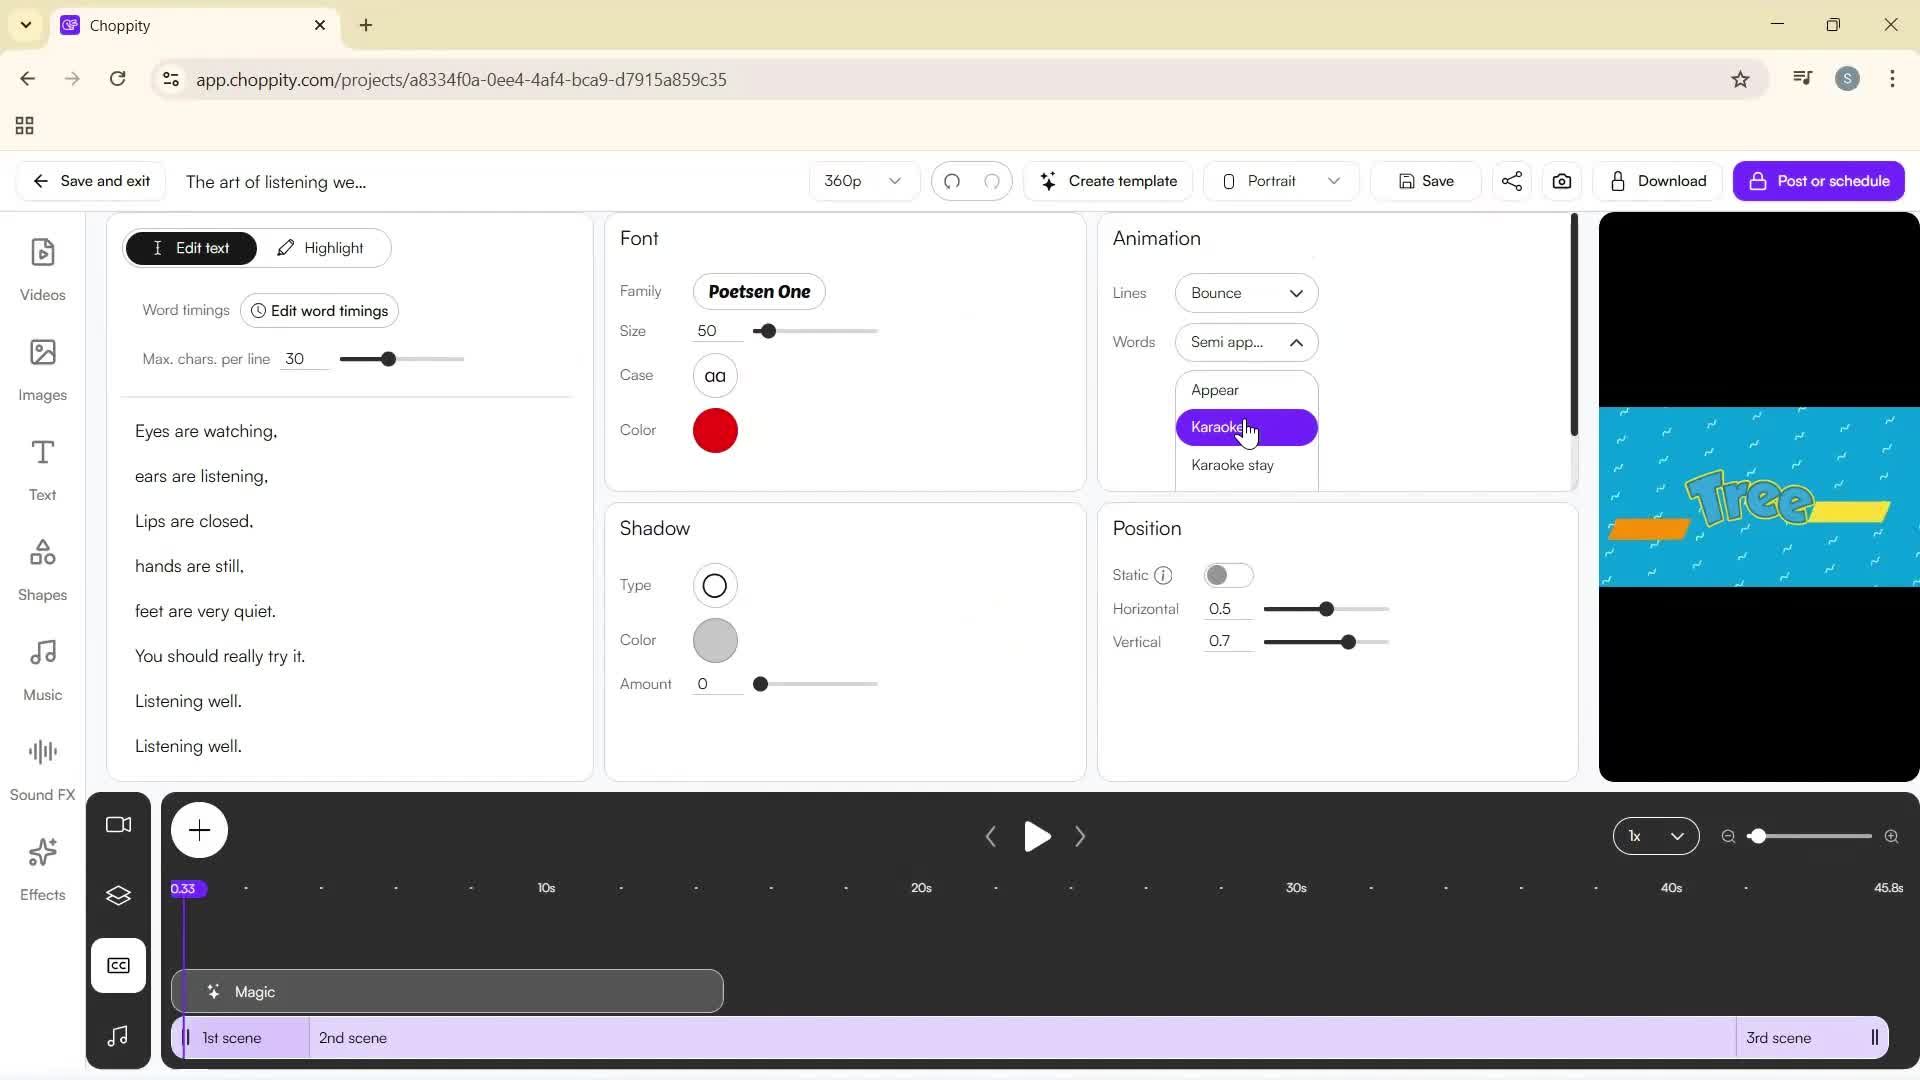Expand the Lines Bounce animation dropdown
The image size is (1920, 1080).
pos(1246,293)
